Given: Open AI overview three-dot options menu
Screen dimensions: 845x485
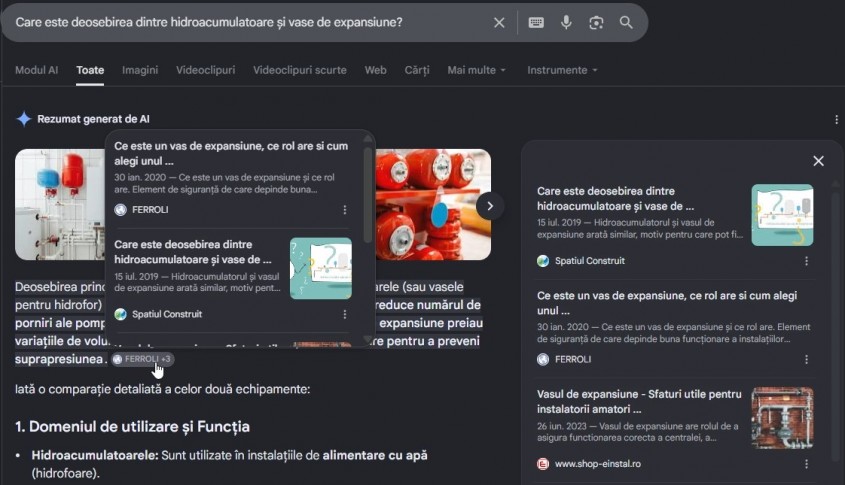Looking at the screenshot, I should pyautogui.click(x=836, y=119).
